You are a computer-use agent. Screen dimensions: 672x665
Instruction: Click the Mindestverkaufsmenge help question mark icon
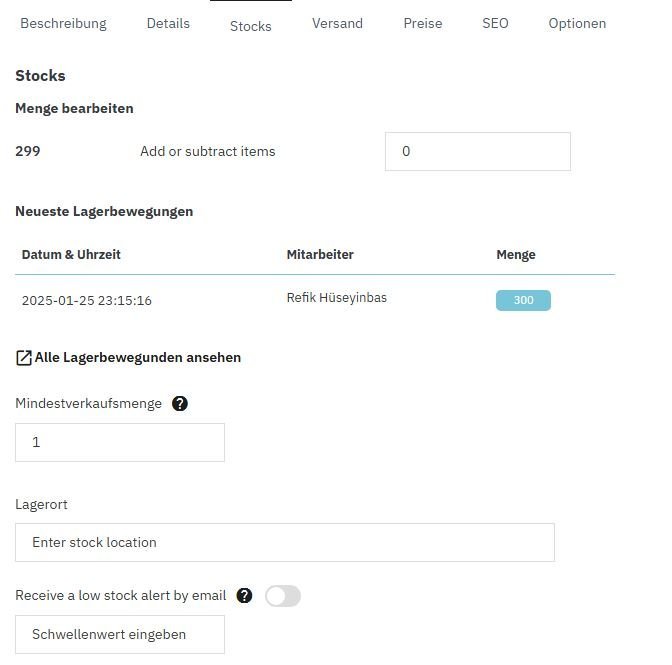click(180, 404)
